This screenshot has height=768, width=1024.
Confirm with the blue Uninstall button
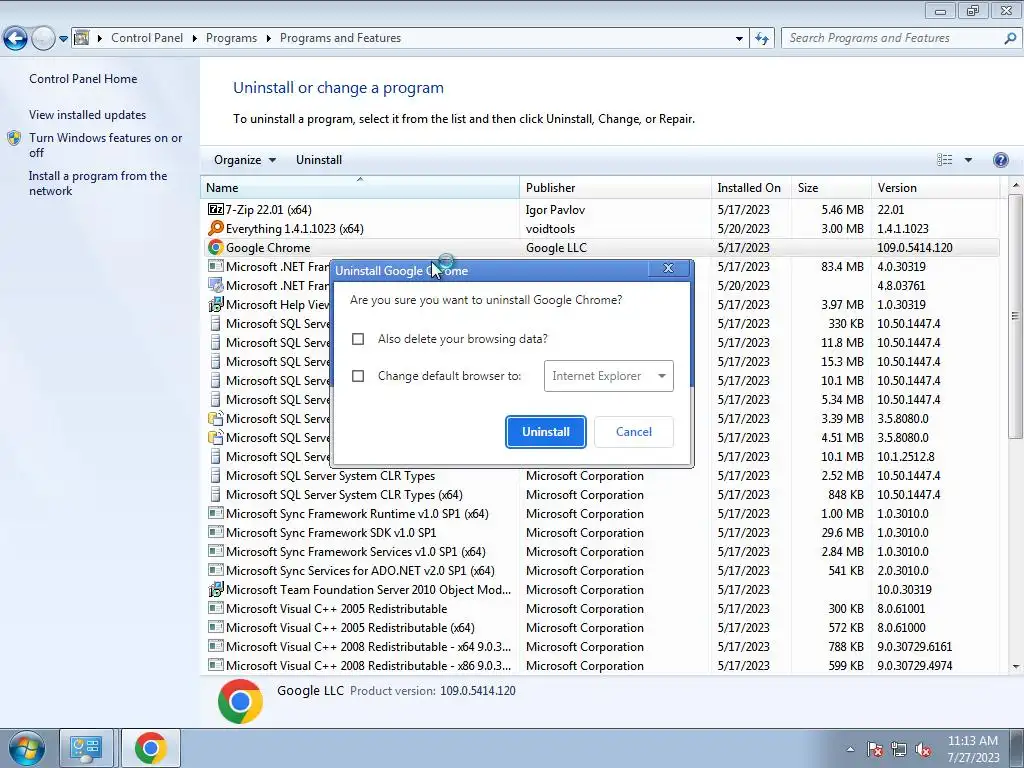pos(546,432)
